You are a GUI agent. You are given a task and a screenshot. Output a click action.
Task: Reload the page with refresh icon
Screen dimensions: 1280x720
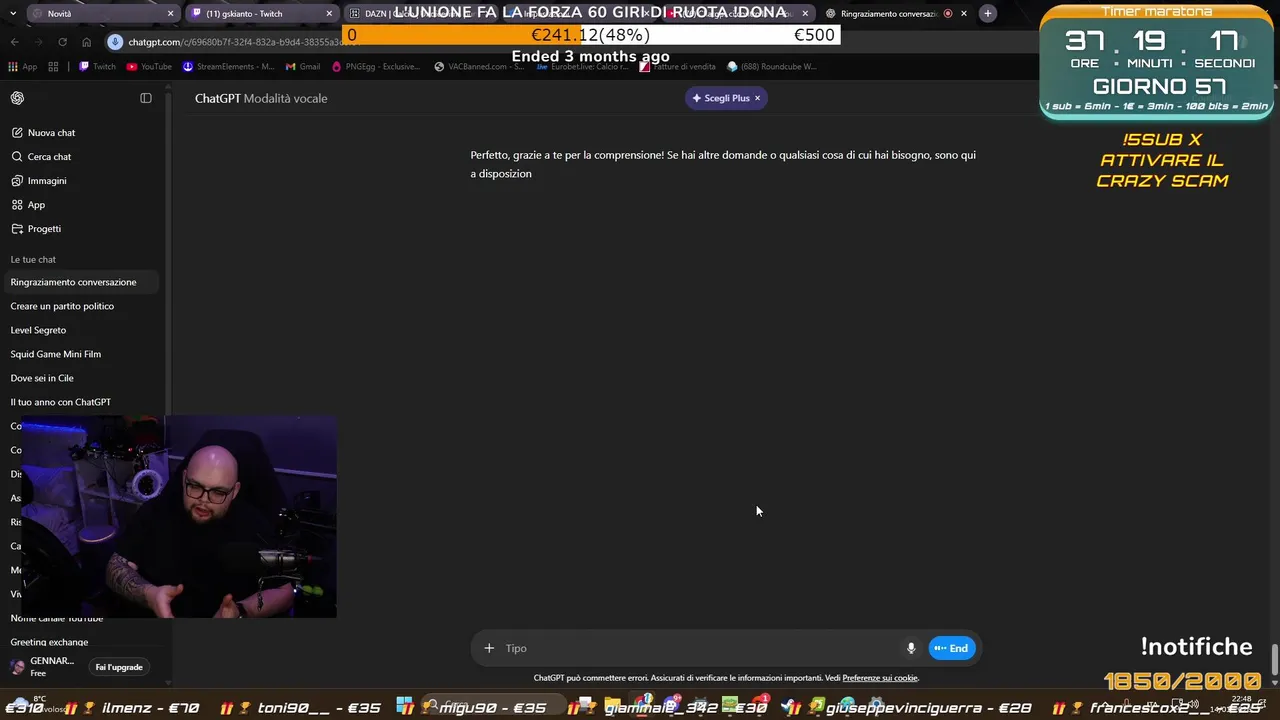[x=62, y=42]
